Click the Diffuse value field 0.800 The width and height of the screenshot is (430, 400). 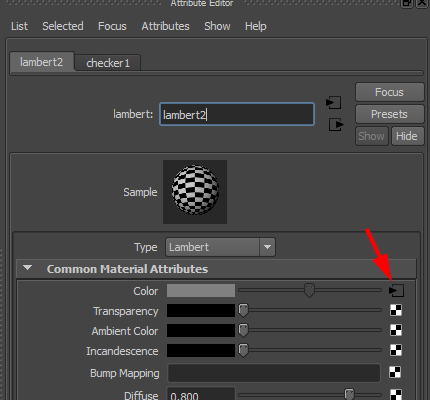click(x=201, y=395)
